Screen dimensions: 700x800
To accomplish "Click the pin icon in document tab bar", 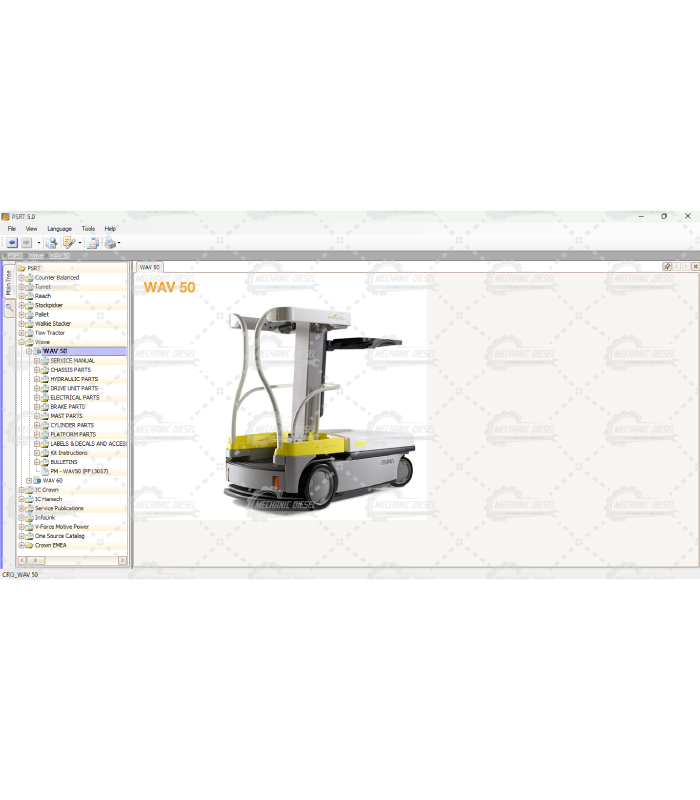I will pos(667,267).
